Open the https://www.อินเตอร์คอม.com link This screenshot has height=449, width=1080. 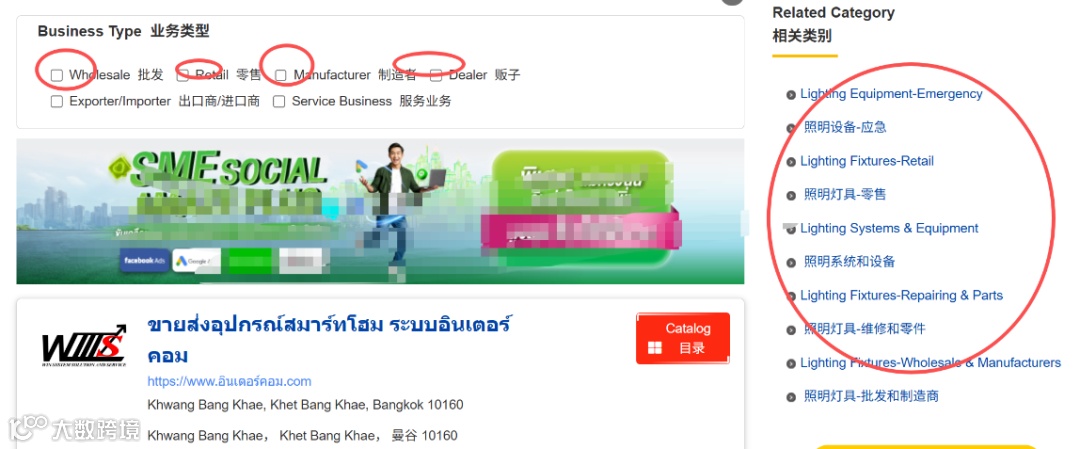[229, 381]
